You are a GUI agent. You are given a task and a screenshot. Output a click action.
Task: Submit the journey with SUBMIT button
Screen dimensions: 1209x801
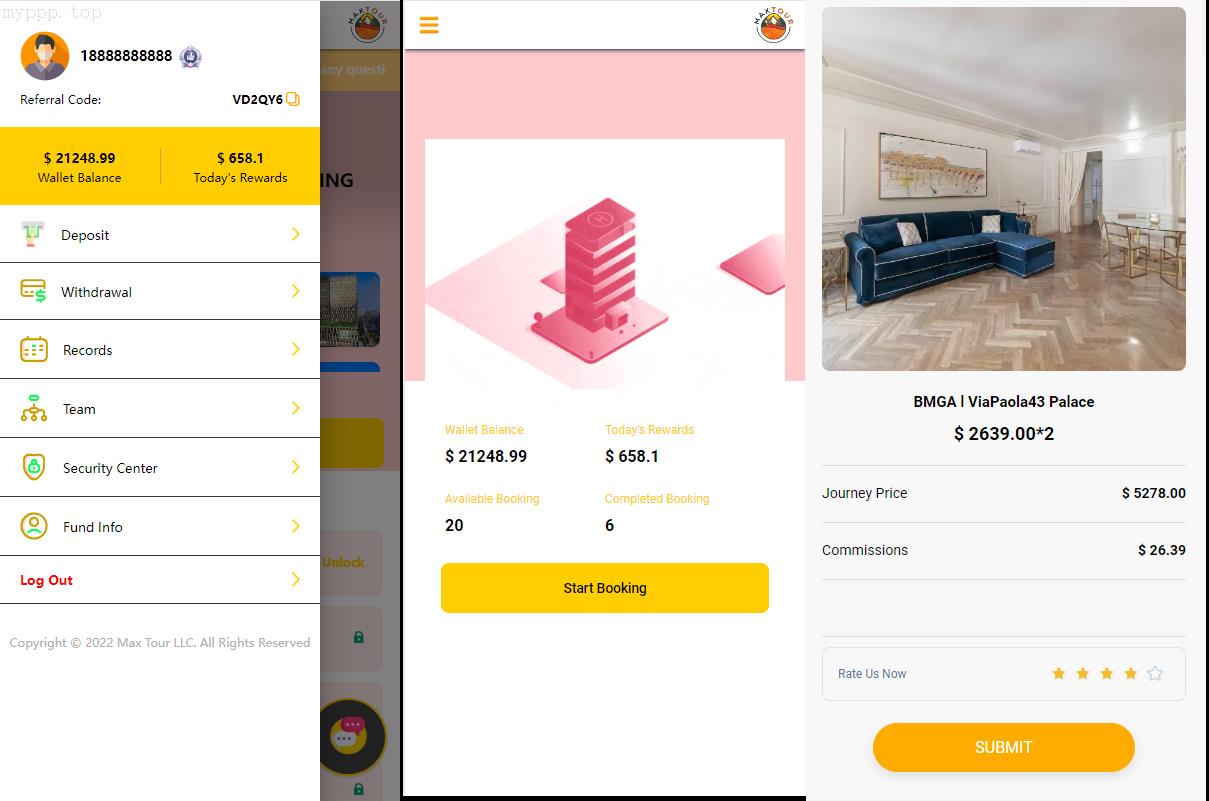click(1004, 747)
